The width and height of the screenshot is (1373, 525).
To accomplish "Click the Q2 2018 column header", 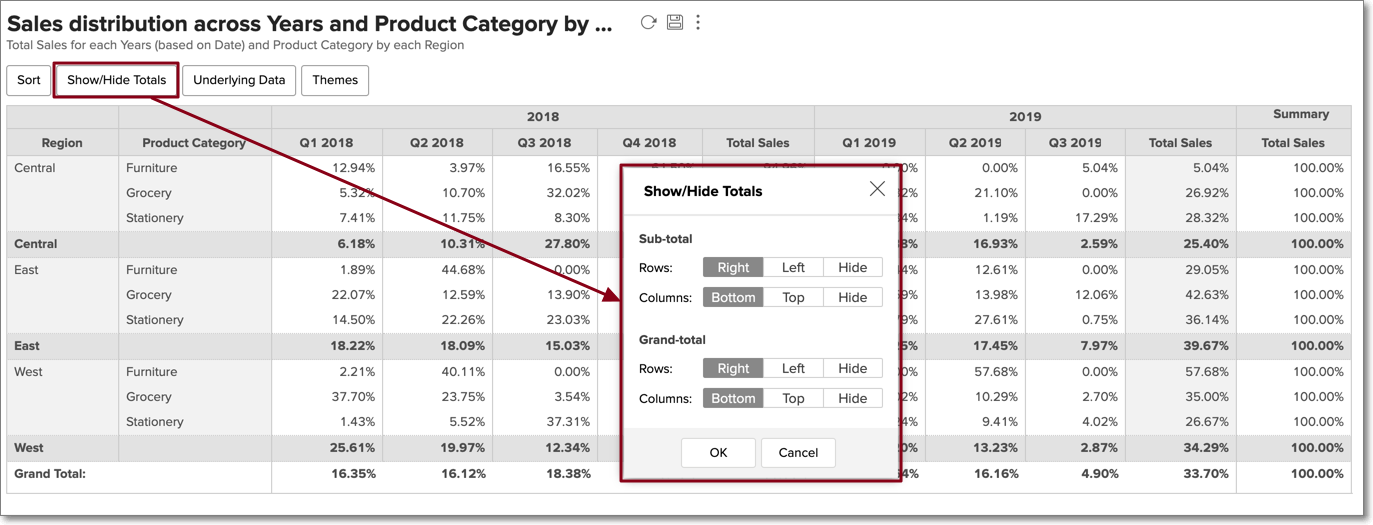I will 436,143.
